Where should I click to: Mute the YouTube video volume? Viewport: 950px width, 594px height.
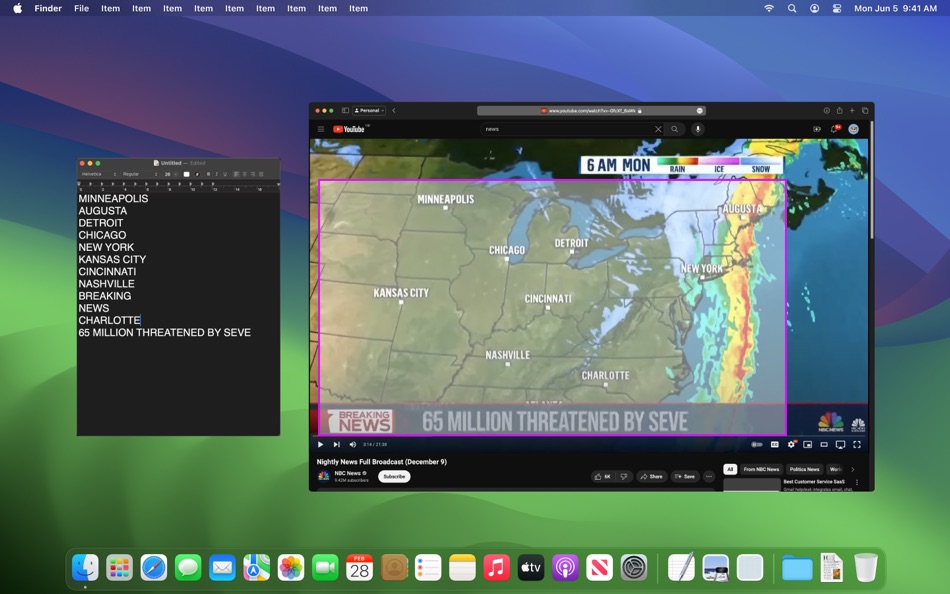[353, 444]
